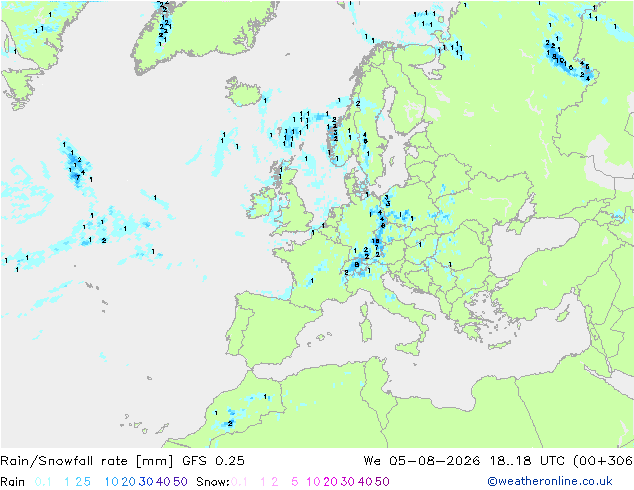Select the Snow legend value 2
The width and height of the screenshot is (634, 490).
click(275, 482)
